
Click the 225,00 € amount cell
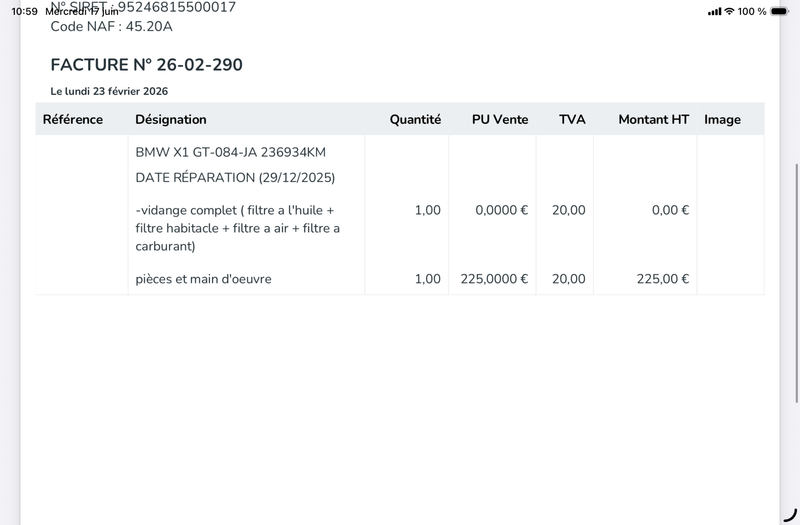[663, 279]
